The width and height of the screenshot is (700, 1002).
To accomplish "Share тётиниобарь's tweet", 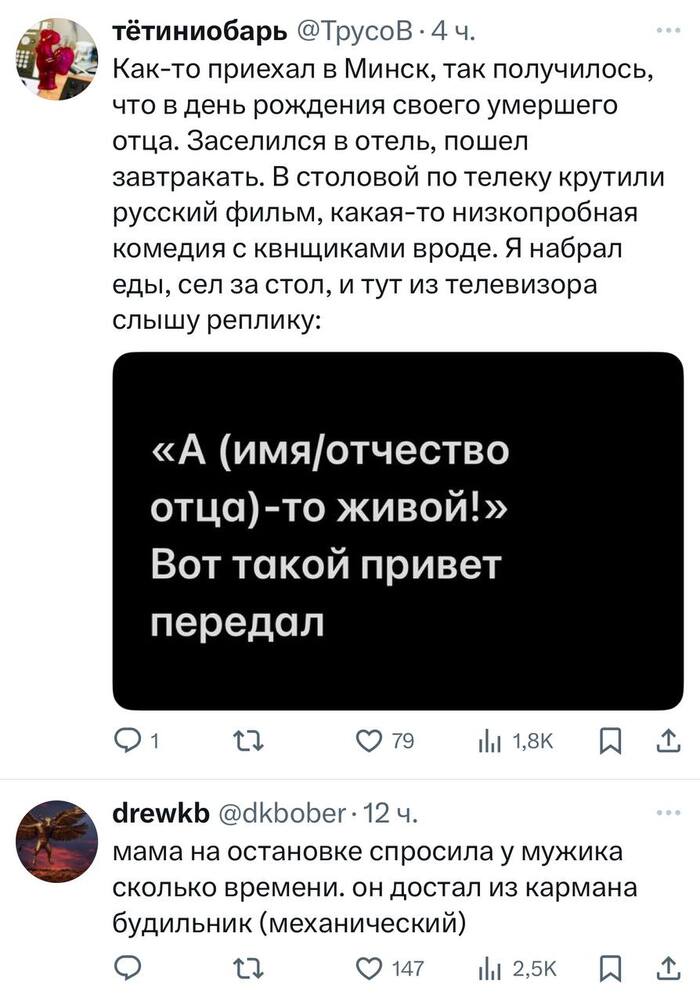I will (x=664, y=740).
